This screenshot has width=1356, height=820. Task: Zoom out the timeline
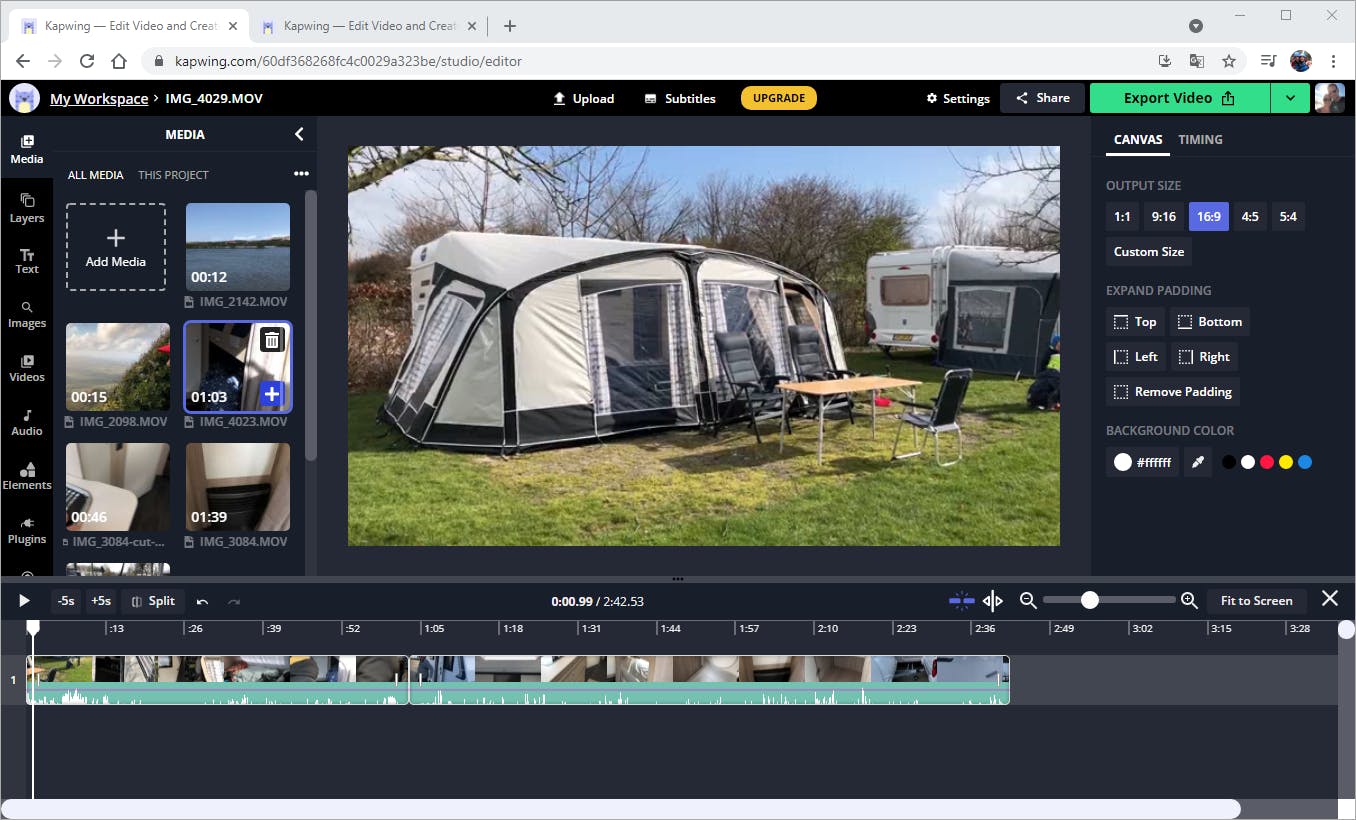pyautogui.click(x=1027, y=600)
